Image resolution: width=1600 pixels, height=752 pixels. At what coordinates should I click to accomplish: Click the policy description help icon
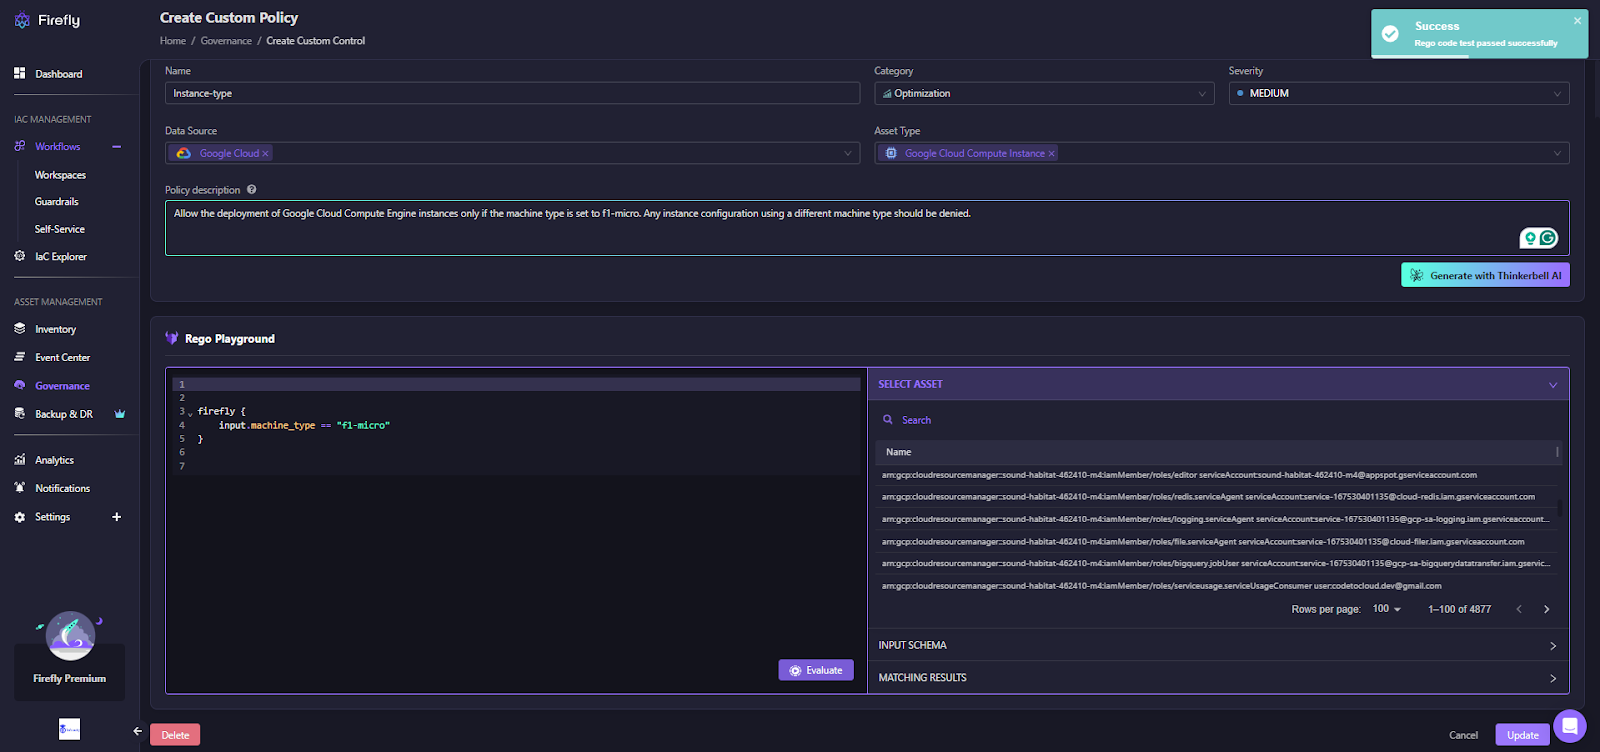(x=251, y=189)
